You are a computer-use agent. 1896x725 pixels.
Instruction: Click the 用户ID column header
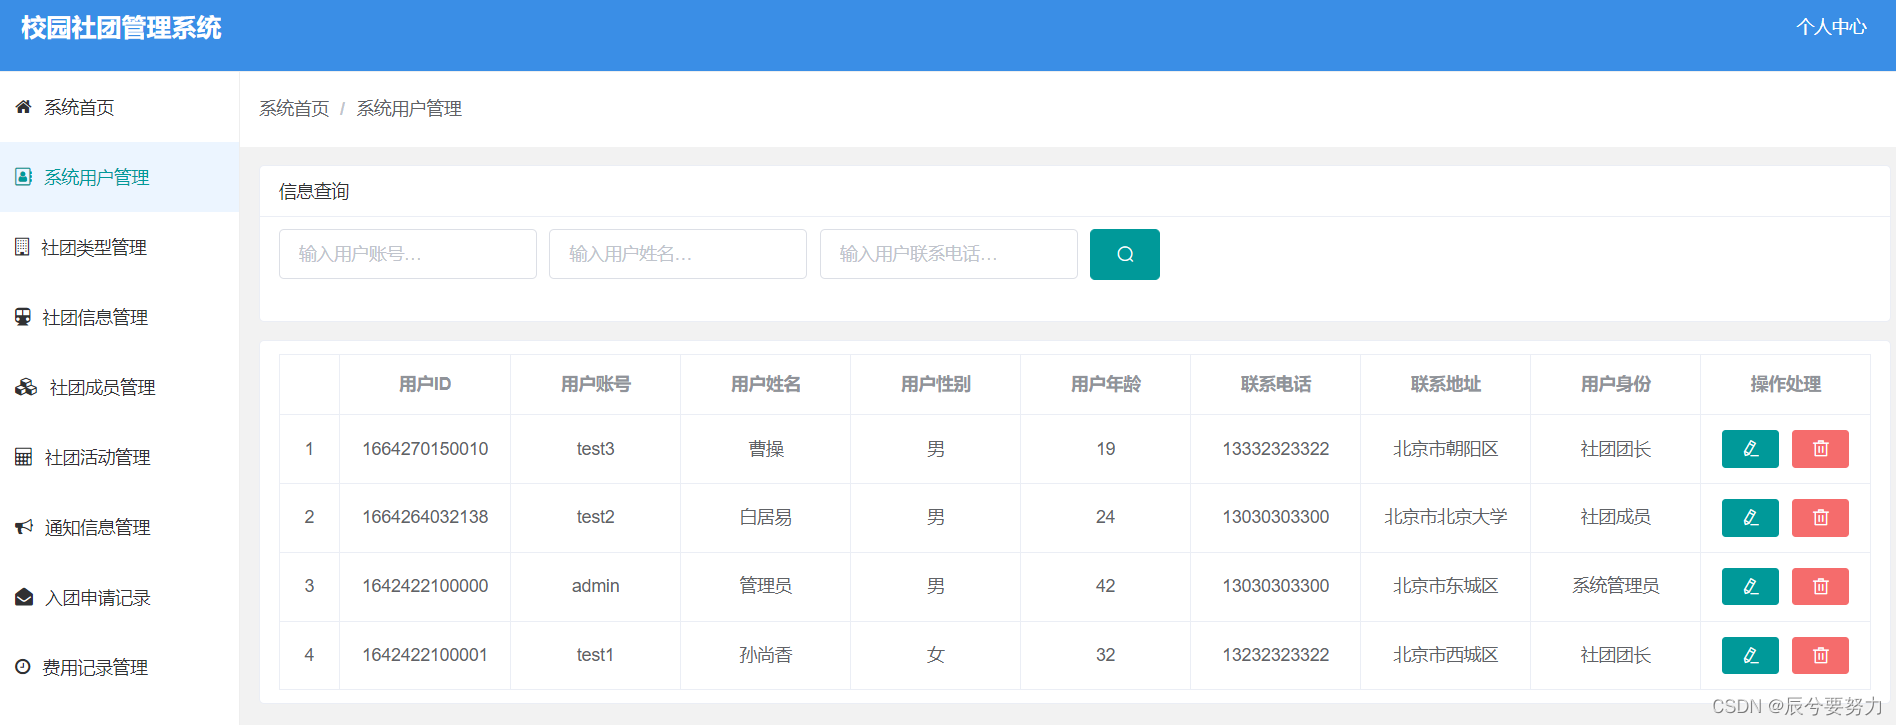[425, 384]
